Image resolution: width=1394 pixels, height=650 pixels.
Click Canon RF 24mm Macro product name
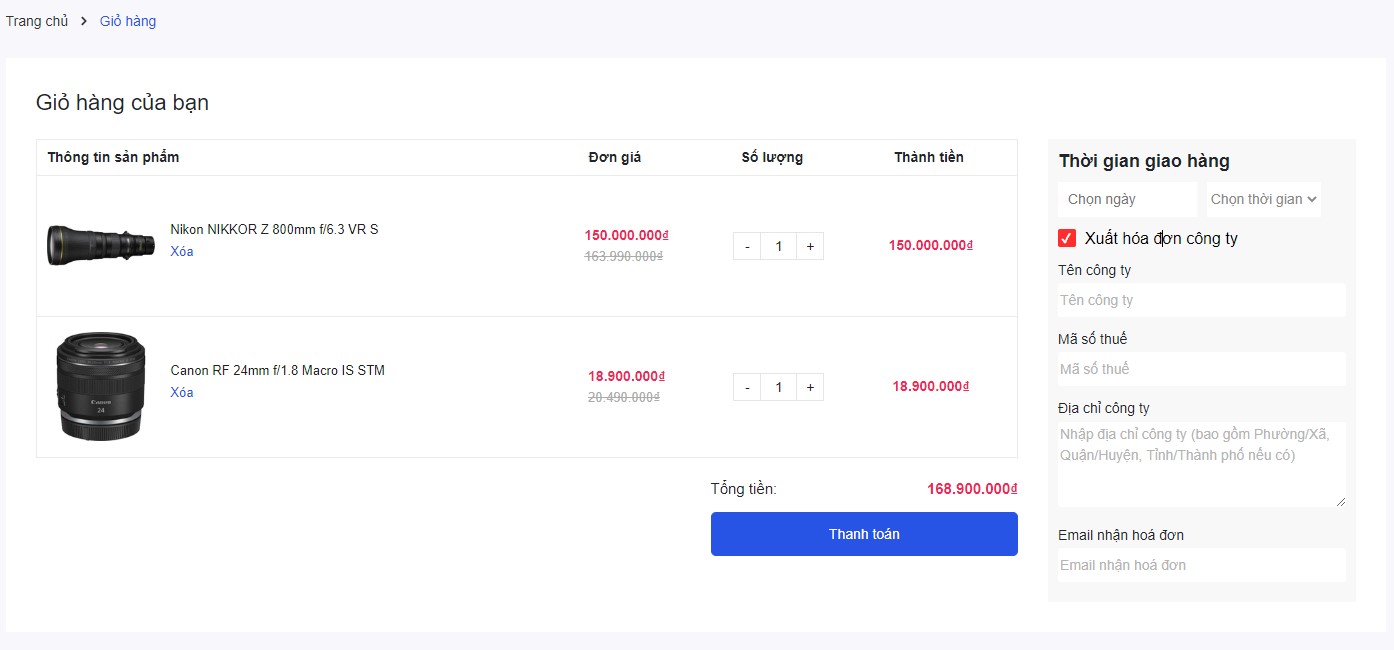pos(277,370)
